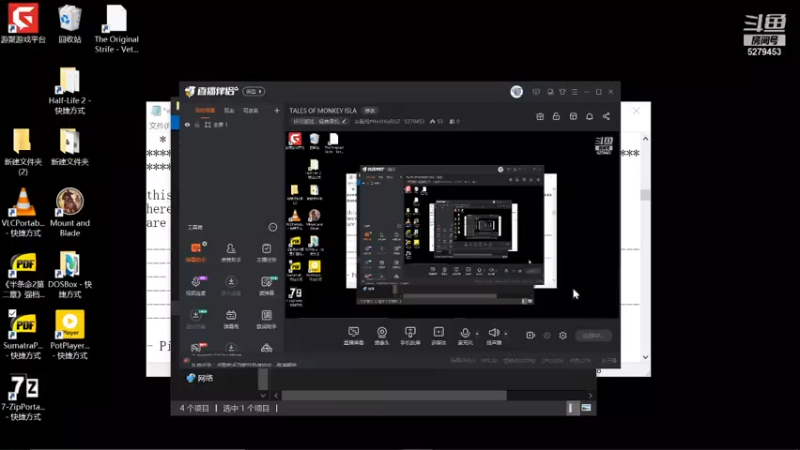Toggle the speaker in bottom toolbar
Viewport: 800px width, 450px height.
coord(493,335)
